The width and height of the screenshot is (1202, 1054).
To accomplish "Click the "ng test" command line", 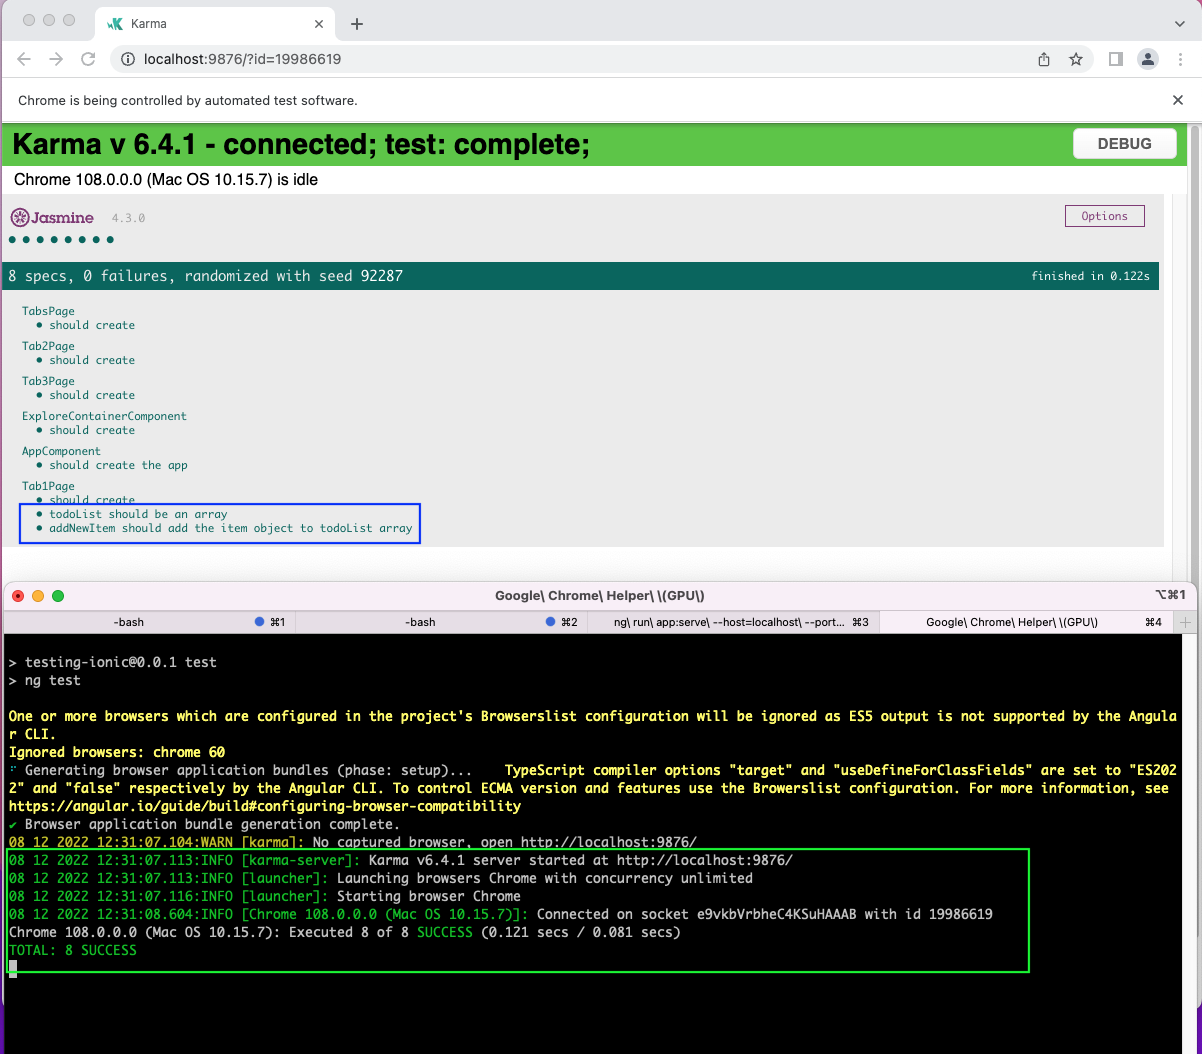I will tap(45, 680).
